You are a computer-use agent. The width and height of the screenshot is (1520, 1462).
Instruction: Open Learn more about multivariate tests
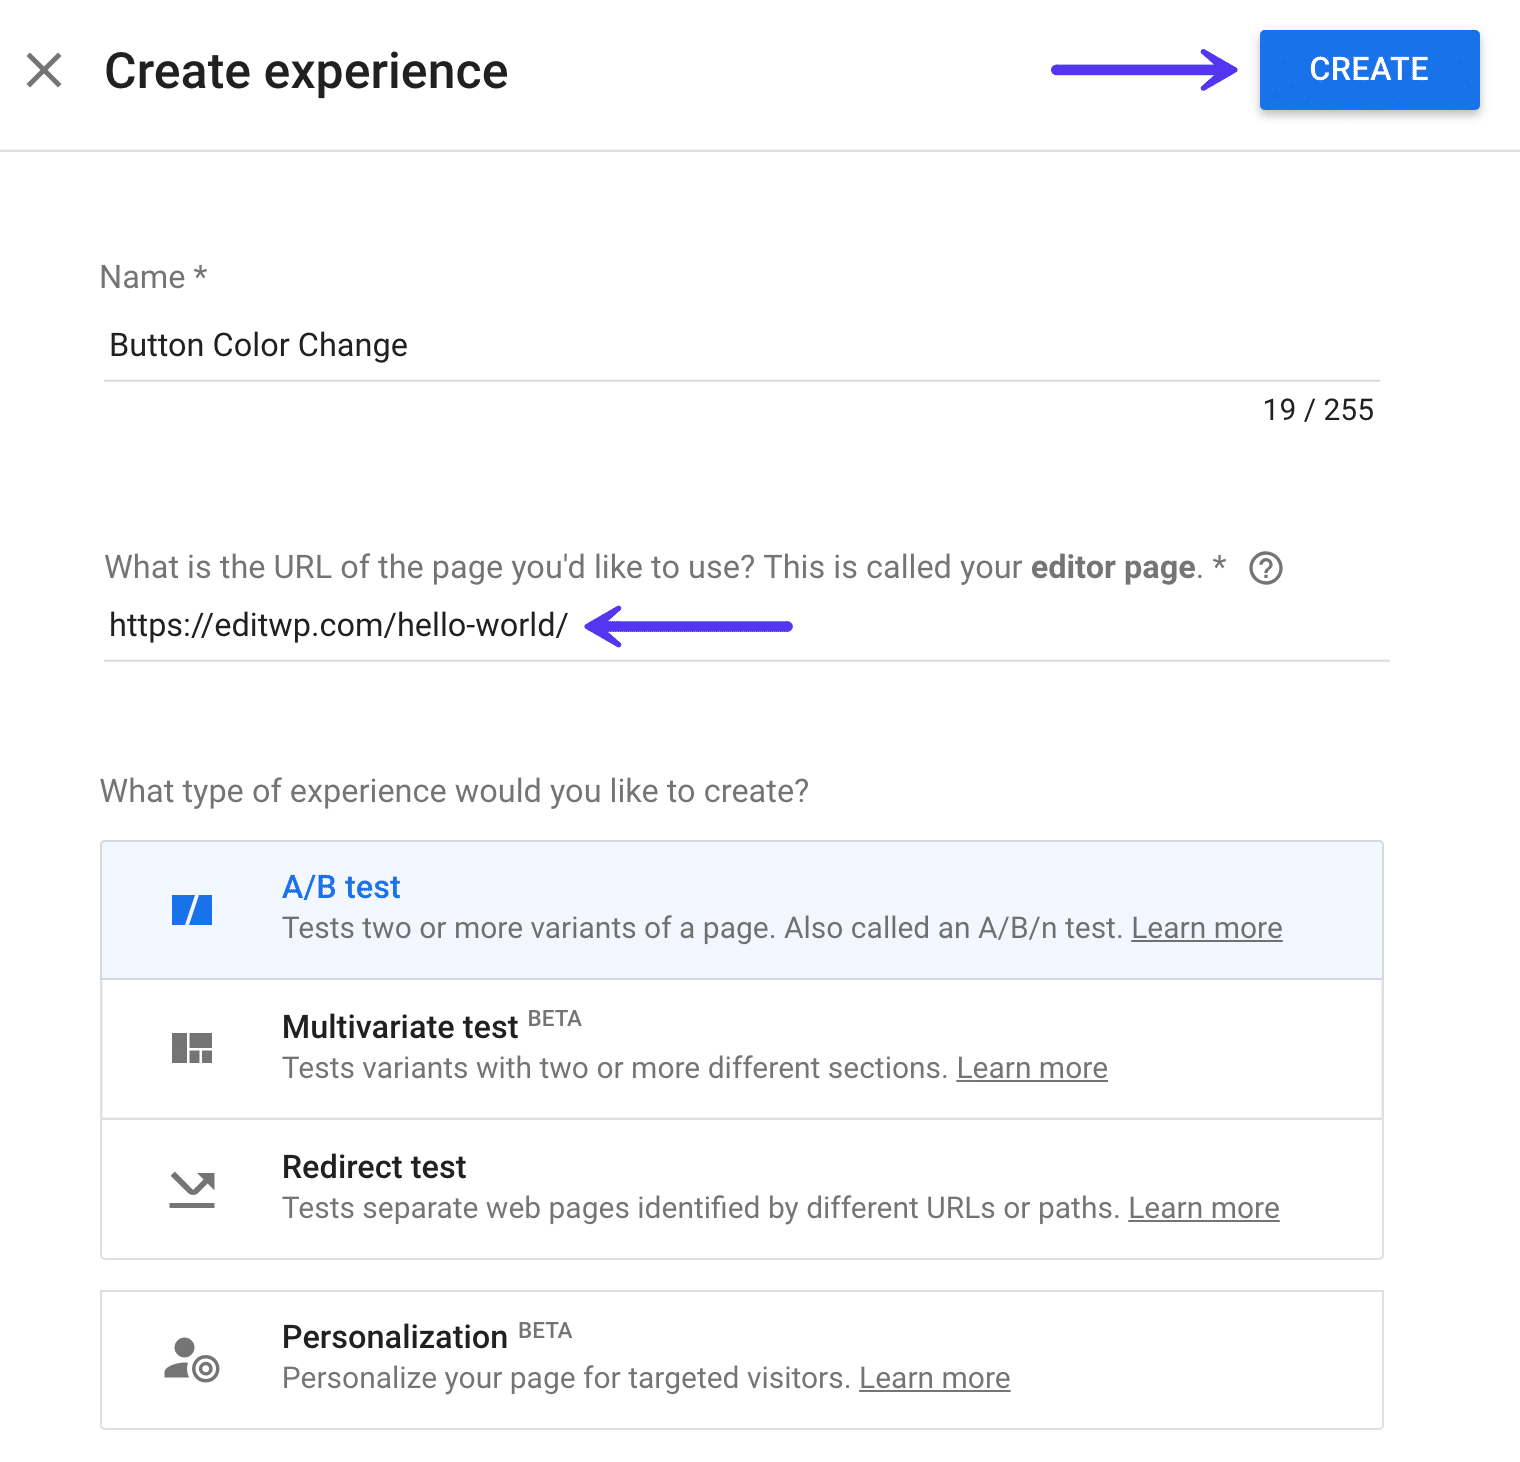[1032, 1068]
